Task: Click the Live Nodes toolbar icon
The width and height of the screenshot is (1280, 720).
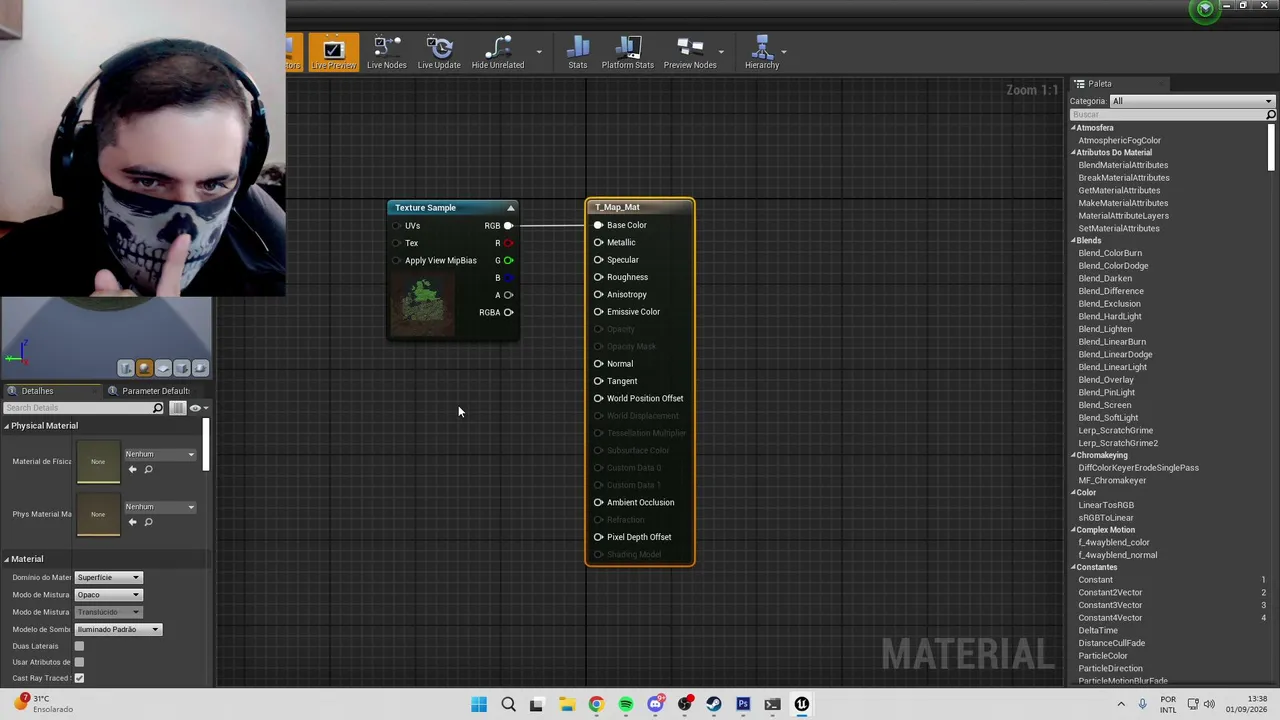Action: tap(386, 53)
